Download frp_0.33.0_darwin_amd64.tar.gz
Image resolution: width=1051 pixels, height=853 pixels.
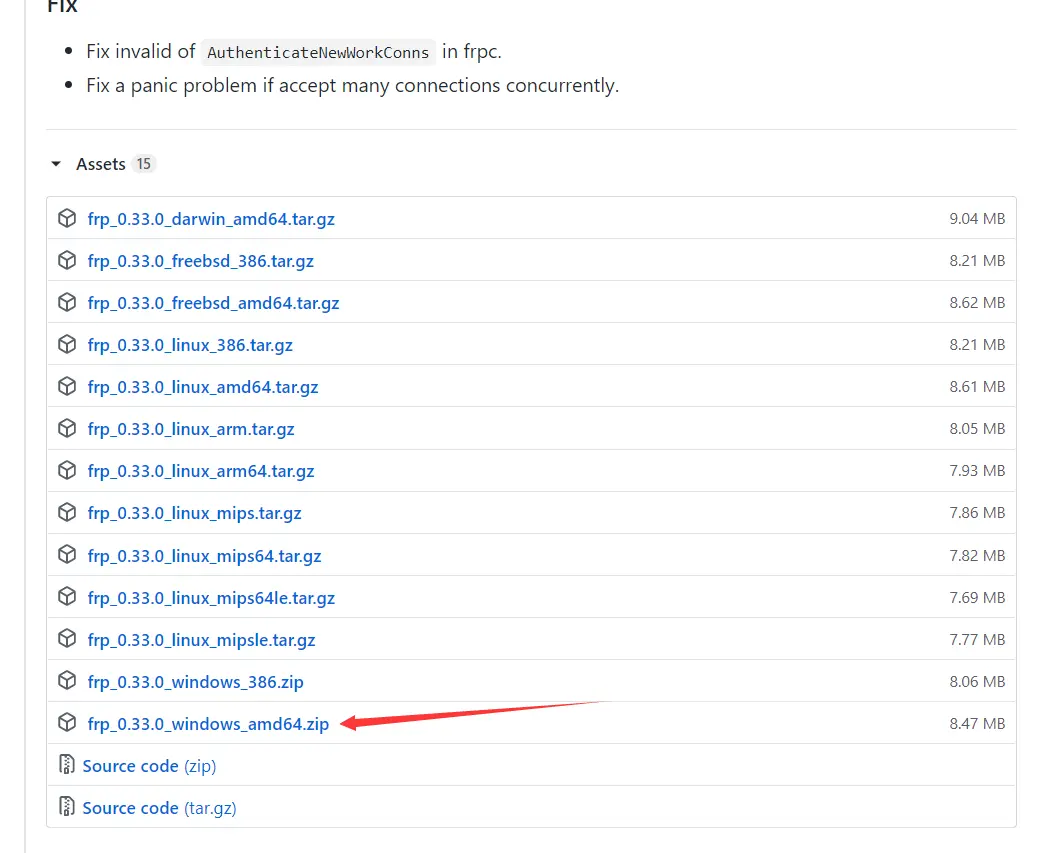[211, 219]
